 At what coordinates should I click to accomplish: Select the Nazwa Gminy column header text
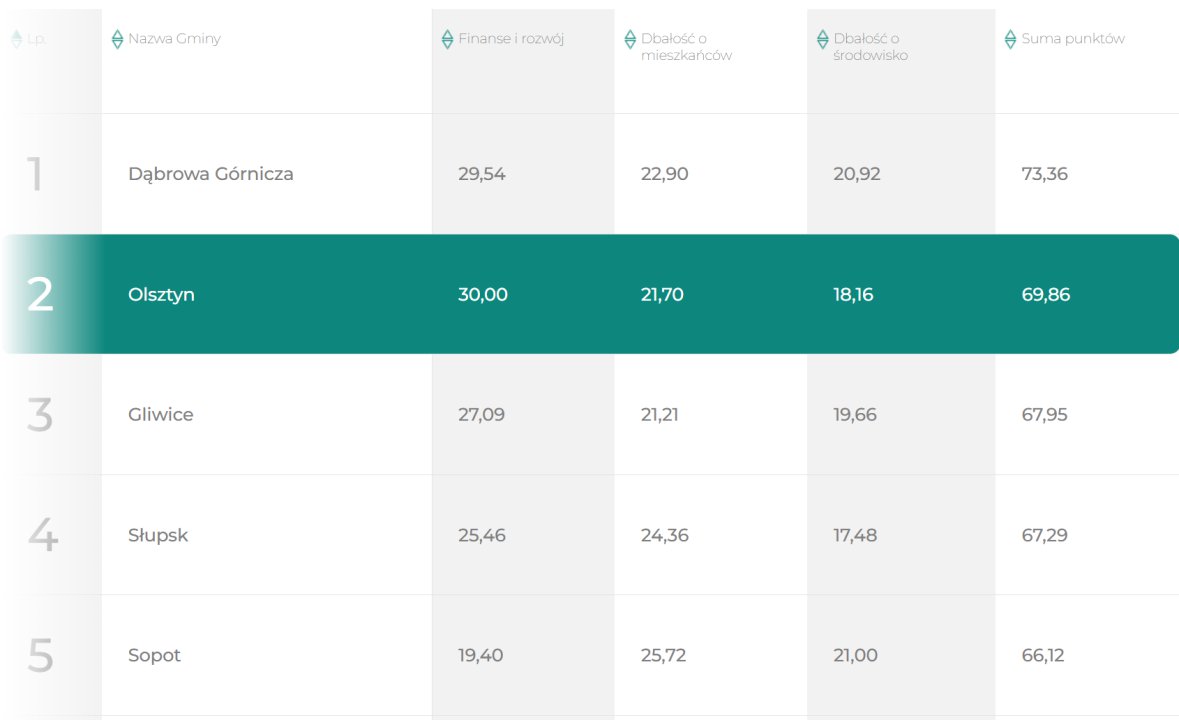click(174, 38)
